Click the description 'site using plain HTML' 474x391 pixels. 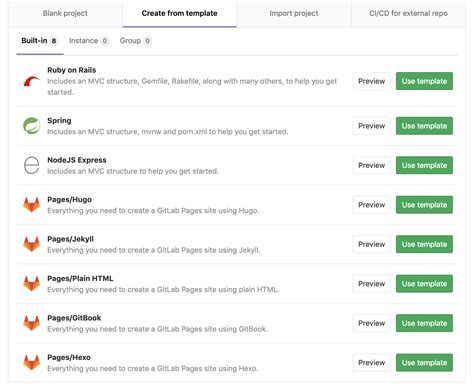pos(163,290)
